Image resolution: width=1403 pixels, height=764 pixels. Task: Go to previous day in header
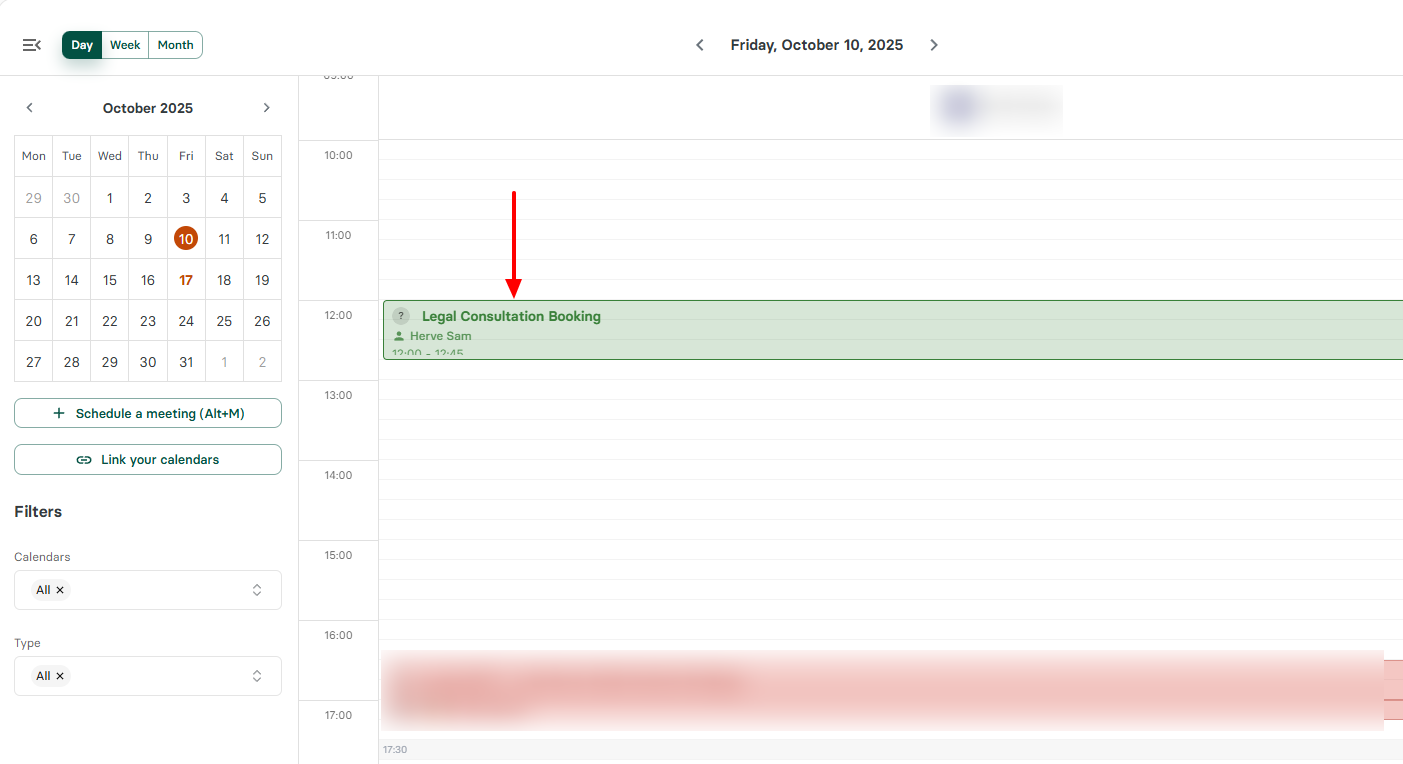point(700,45)
